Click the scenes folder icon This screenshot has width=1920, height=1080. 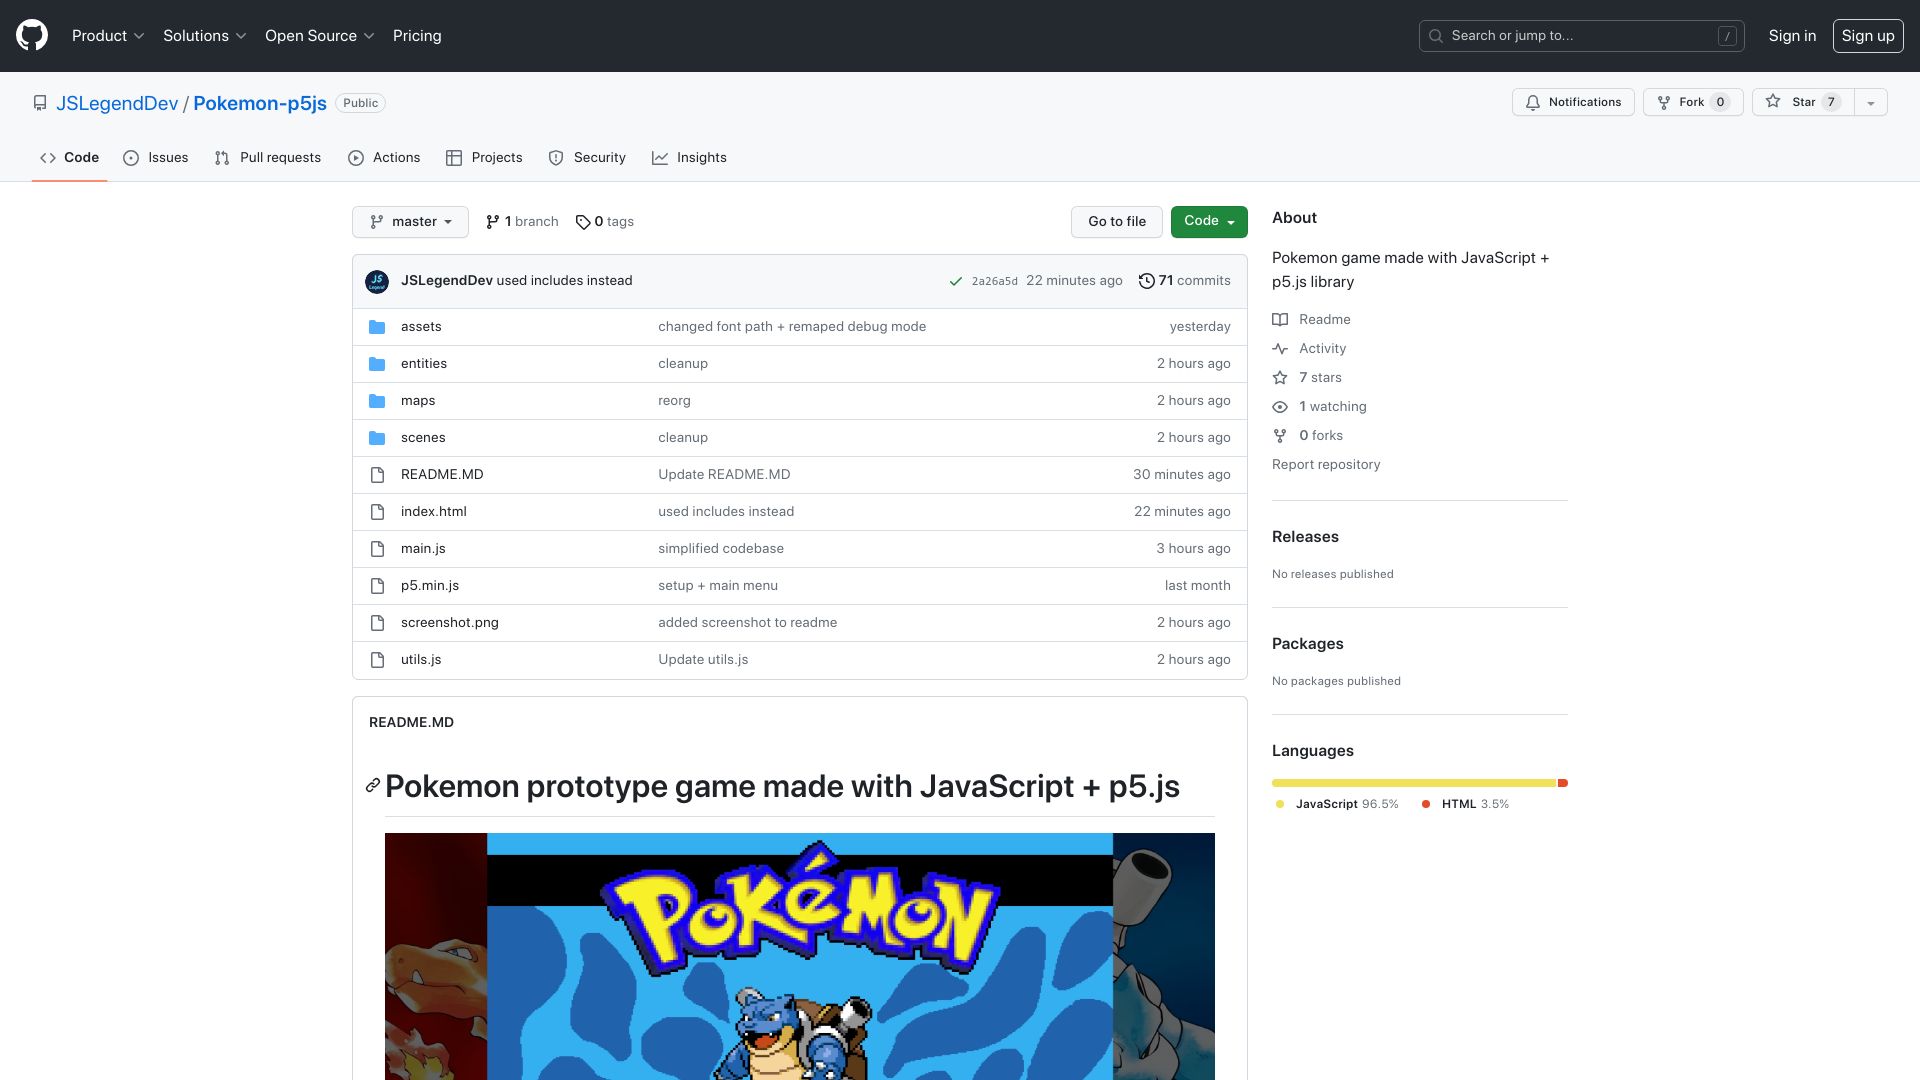(x=377, y=438)
